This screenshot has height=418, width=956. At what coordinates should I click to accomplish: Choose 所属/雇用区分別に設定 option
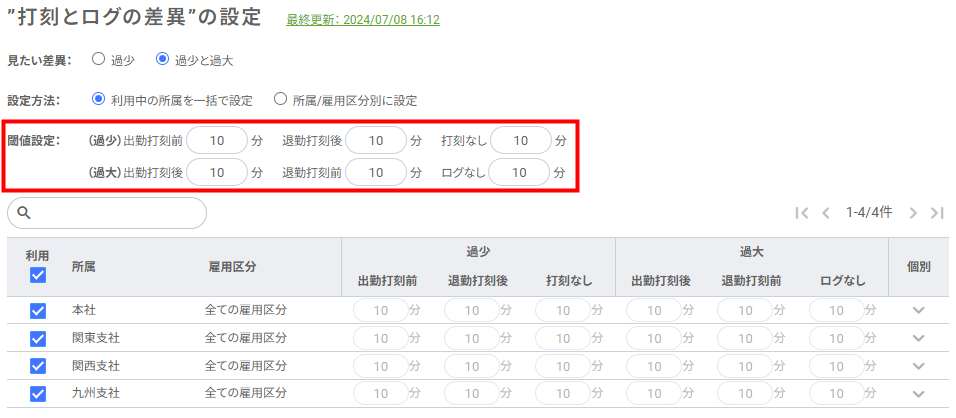pyautogui.click(x=280, y=100)
